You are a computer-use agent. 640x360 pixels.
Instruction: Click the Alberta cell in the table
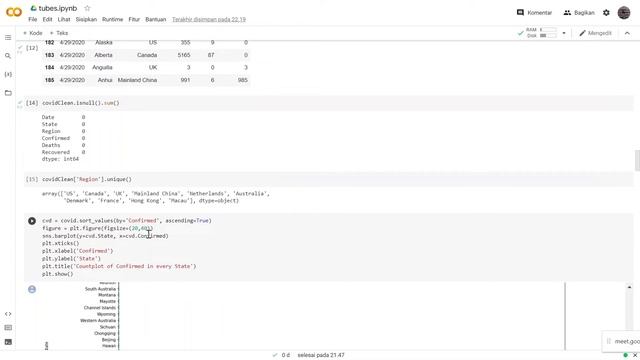103,55
